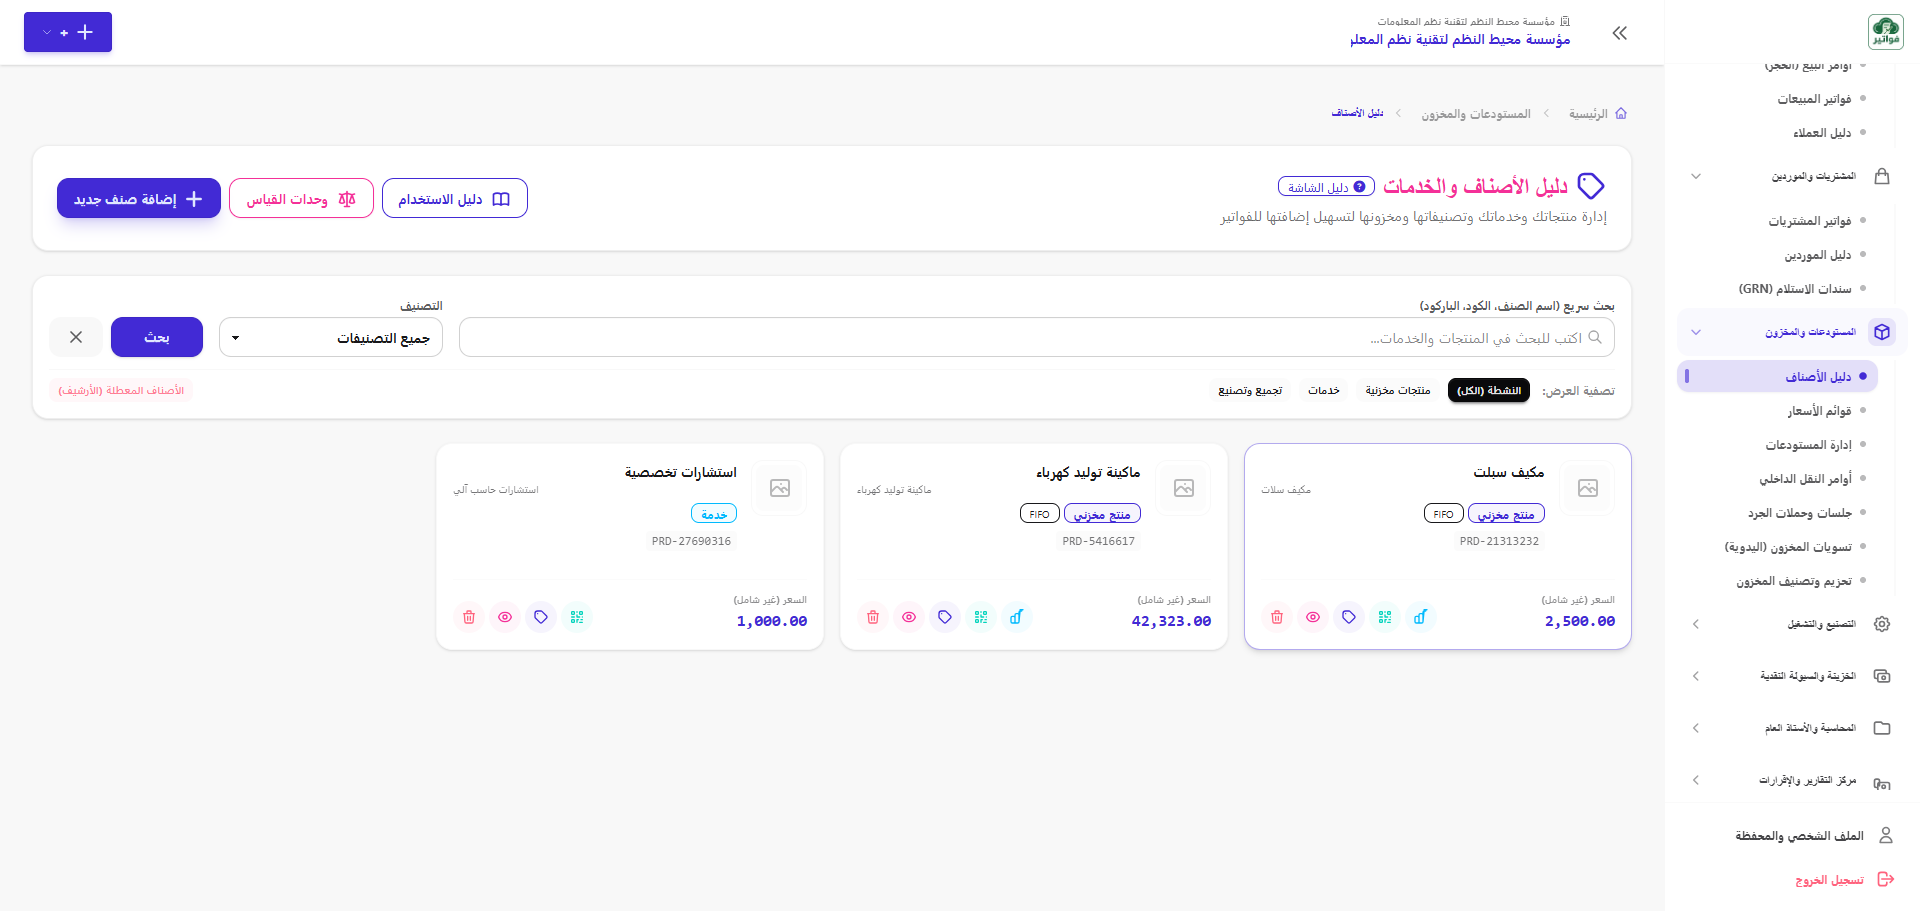Open the quick add plus dropdown
The image size is (1920, 911).
(x=68, y=32)
